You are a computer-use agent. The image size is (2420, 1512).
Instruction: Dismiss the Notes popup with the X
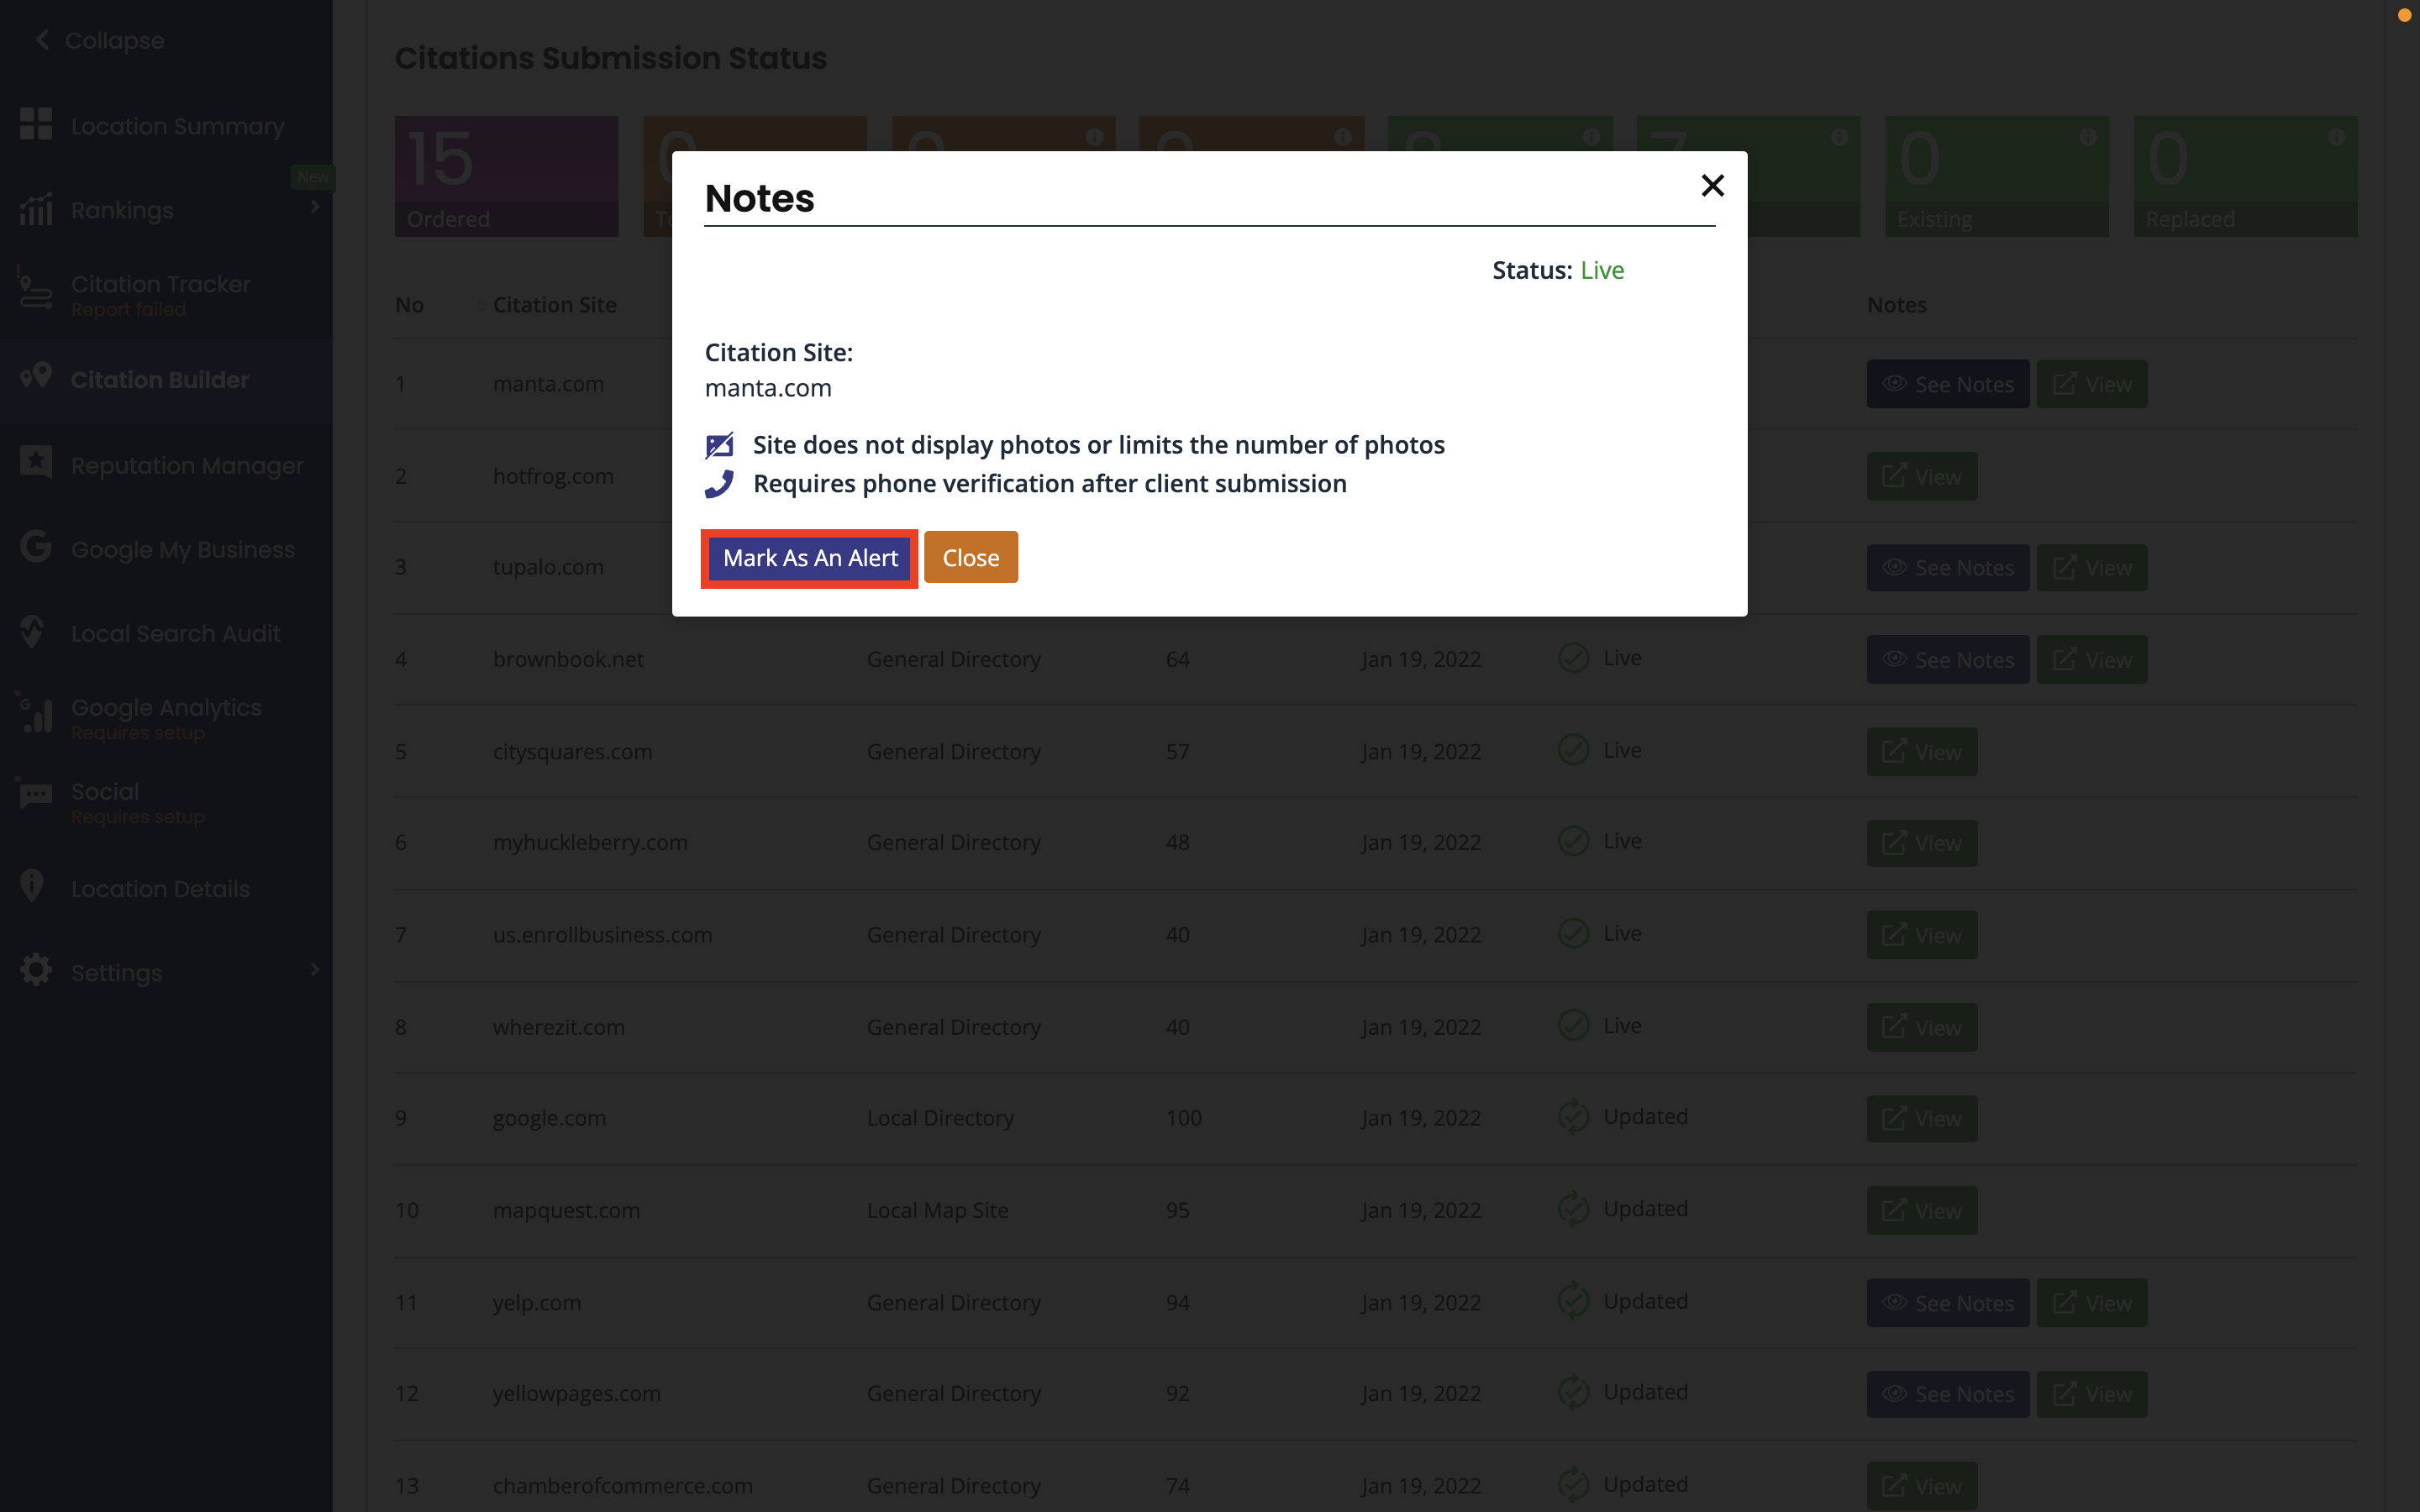coord(1712,185)
